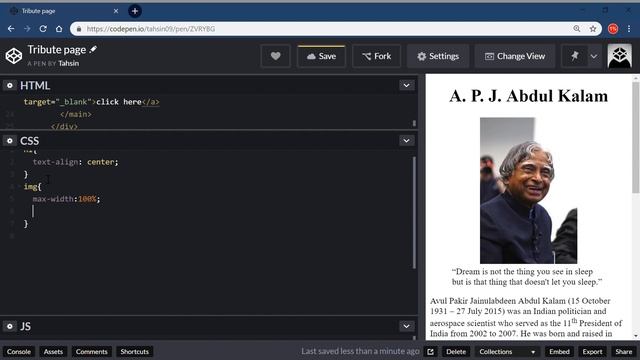Open Change View options
Viewport: 640px width, 360px height.
pyautogui.click(x=515, y=56)
